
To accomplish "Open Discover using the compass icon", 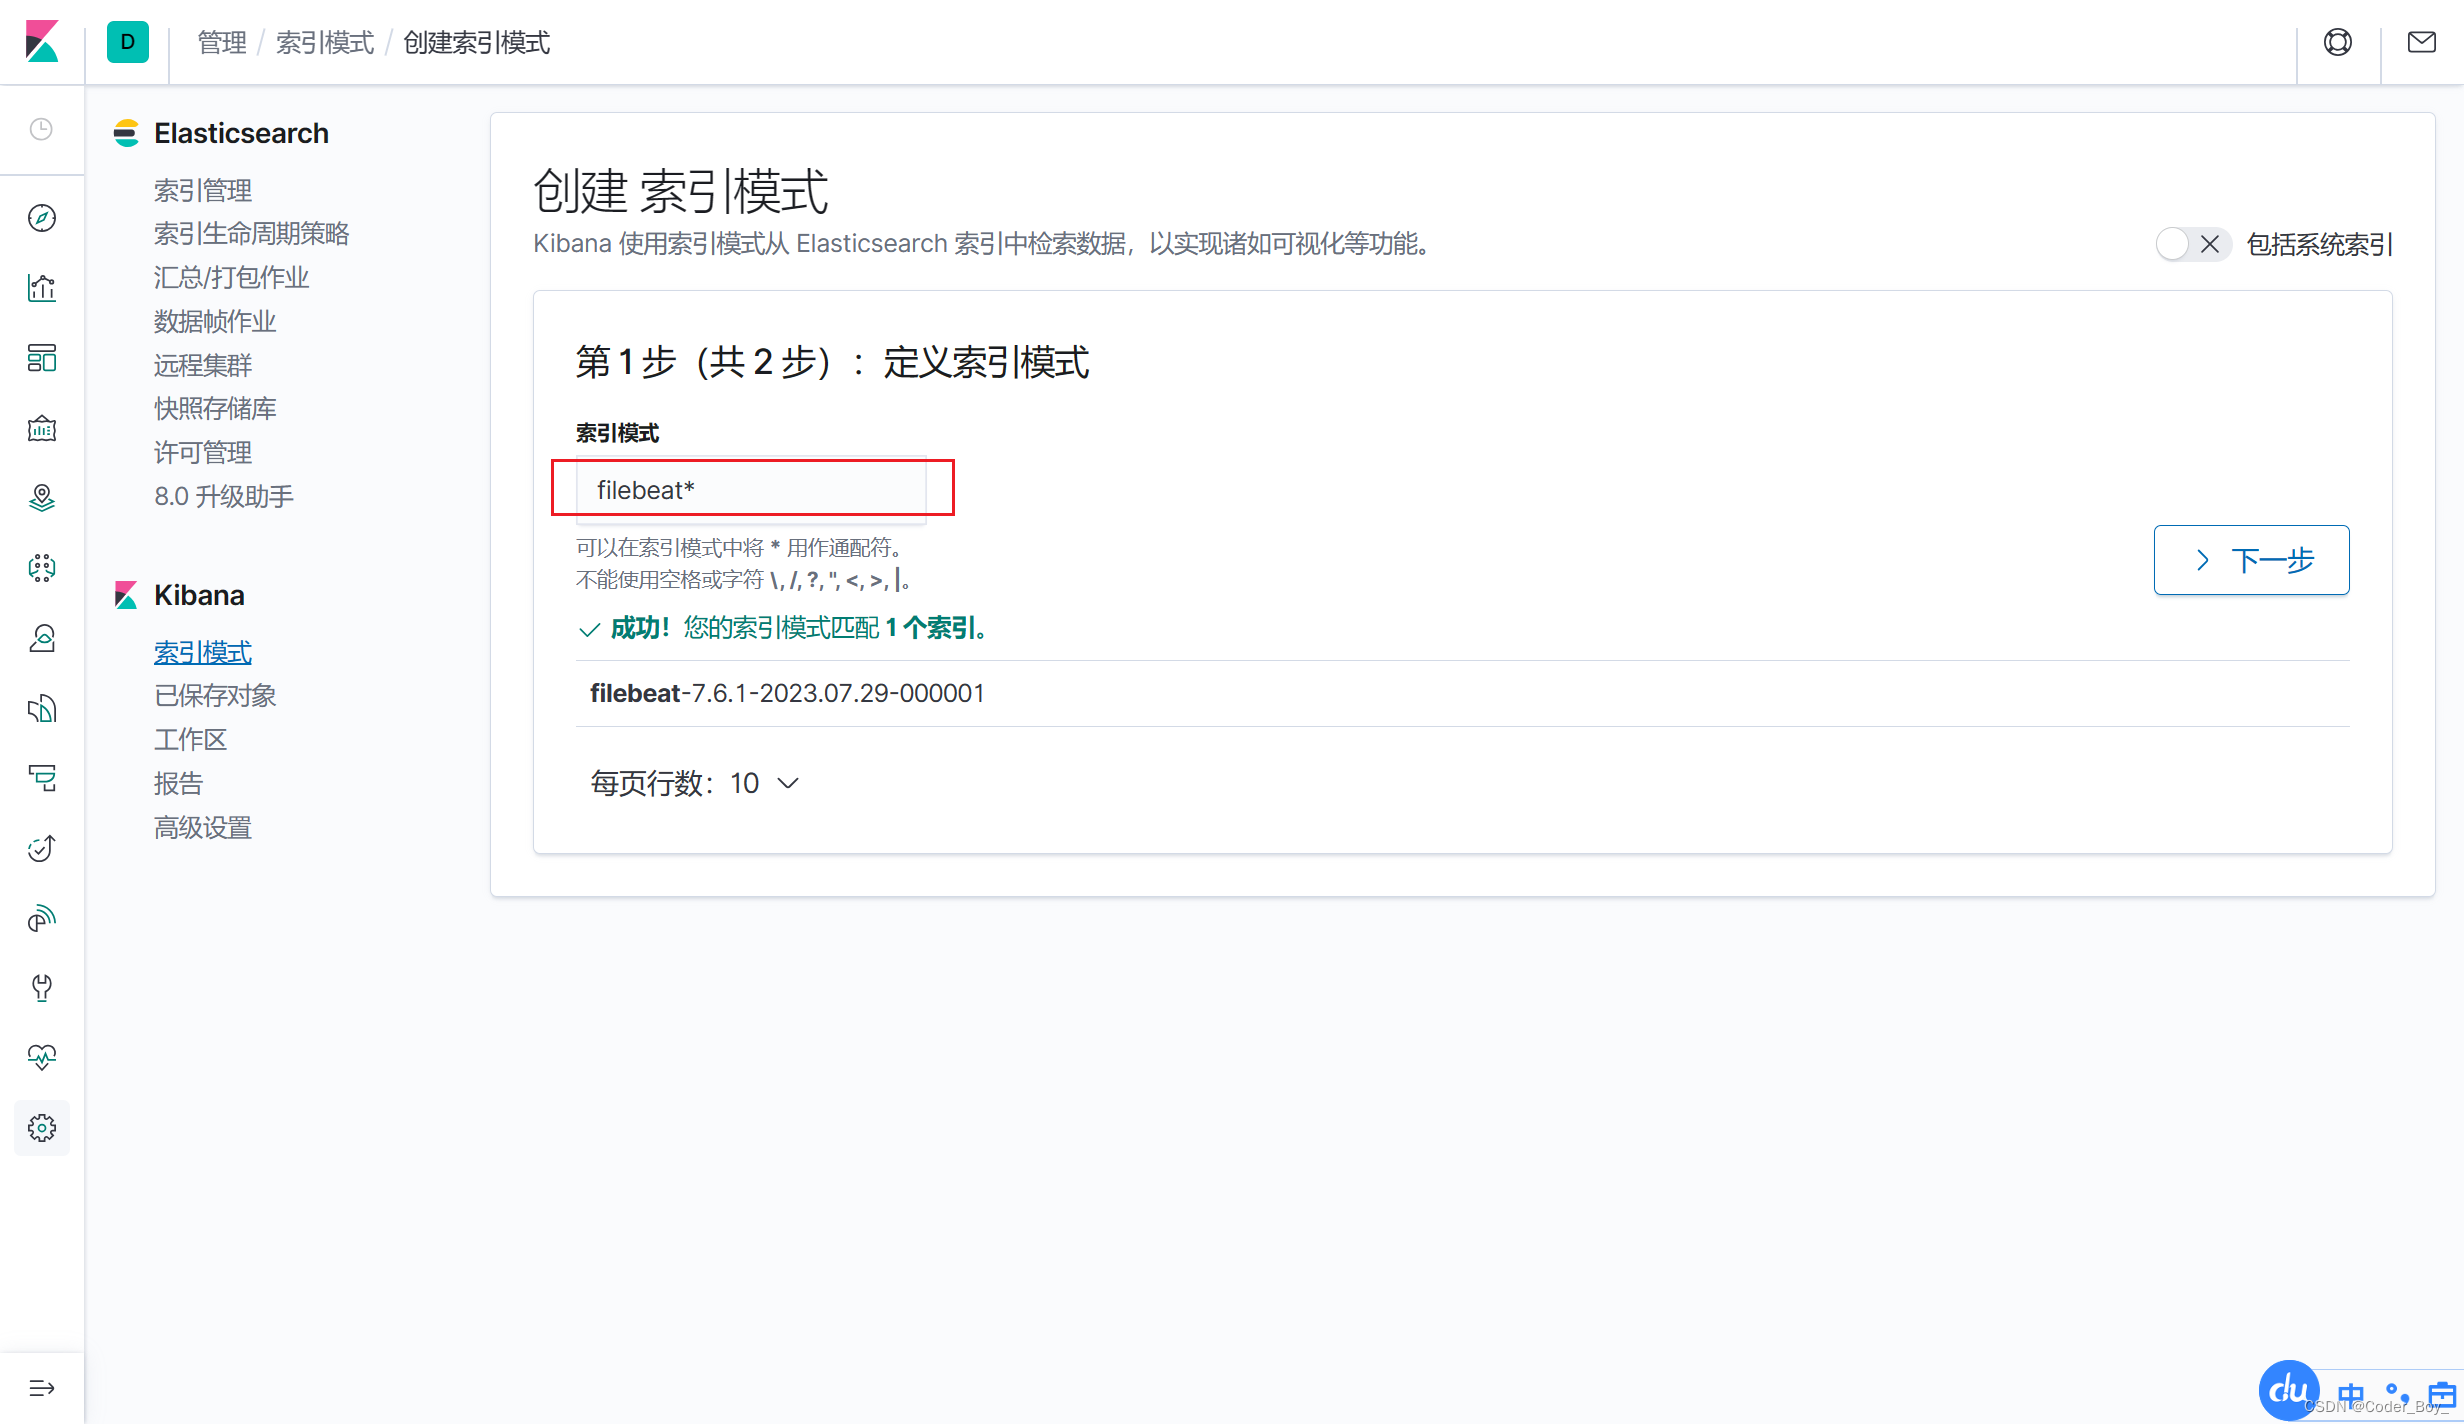I will pyautogui.click(x=42, y=218).
